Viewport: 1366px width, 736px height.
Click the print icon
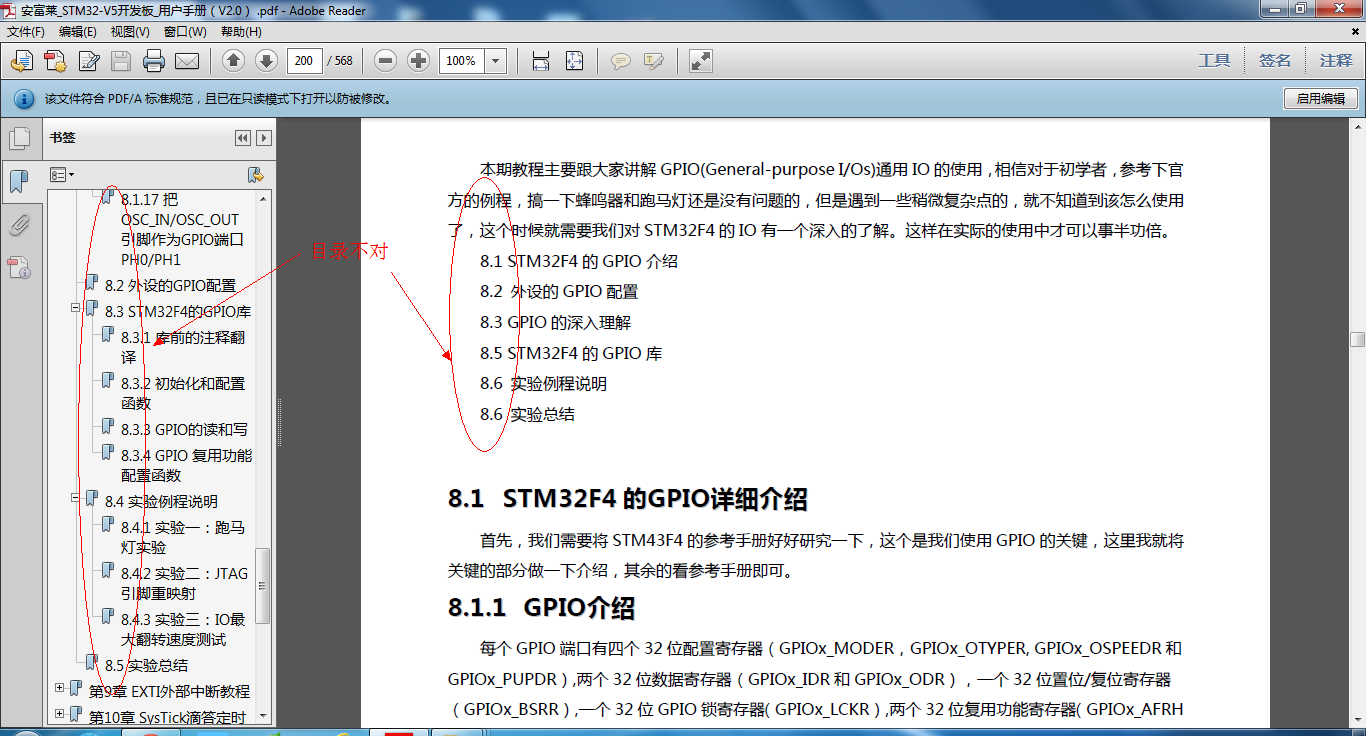click(154, 61)
